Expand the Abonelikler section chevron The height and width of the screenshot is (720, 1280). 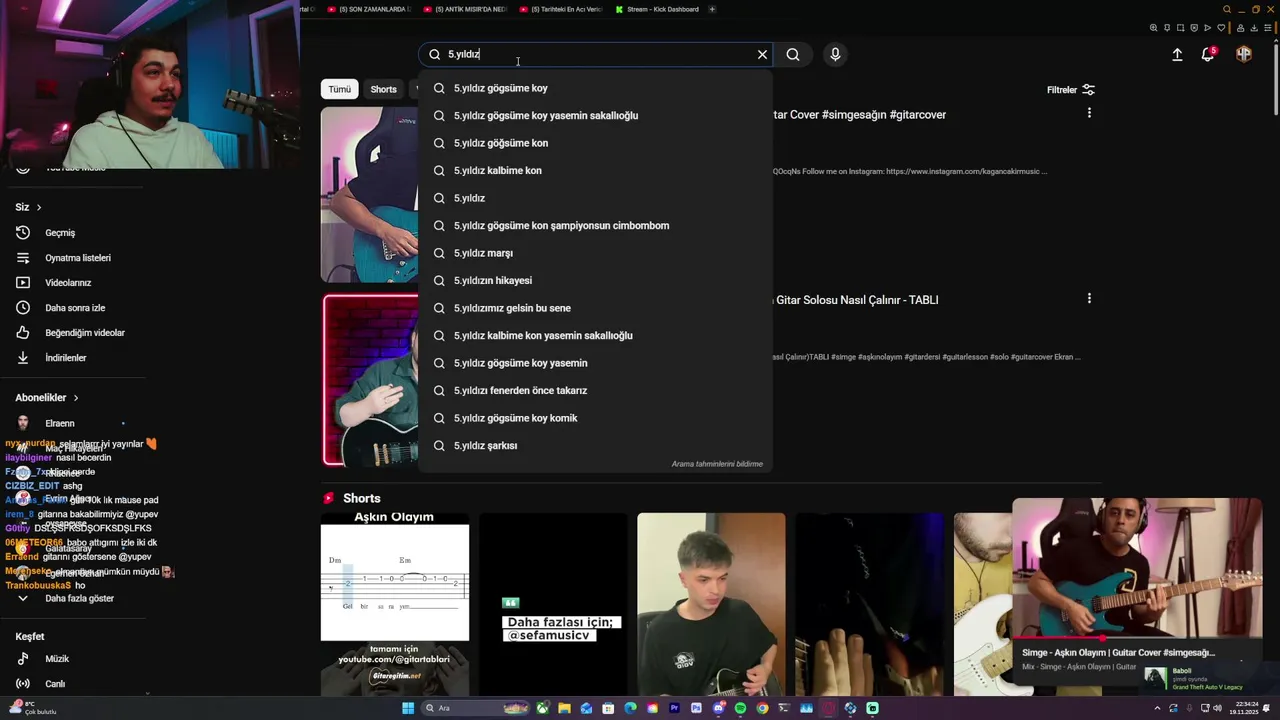75,398
